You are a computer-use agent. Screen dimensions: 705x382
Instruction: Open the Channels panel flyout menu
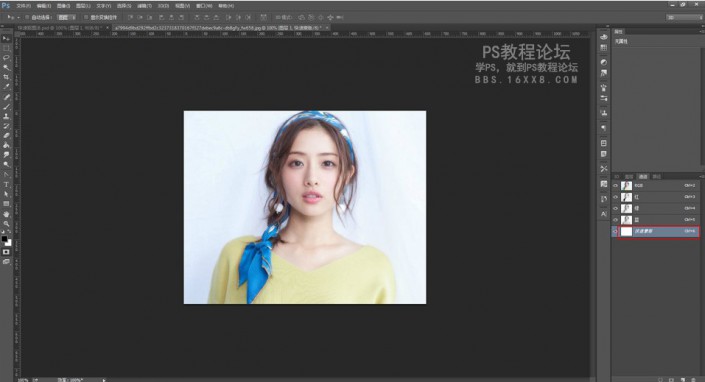701,177
